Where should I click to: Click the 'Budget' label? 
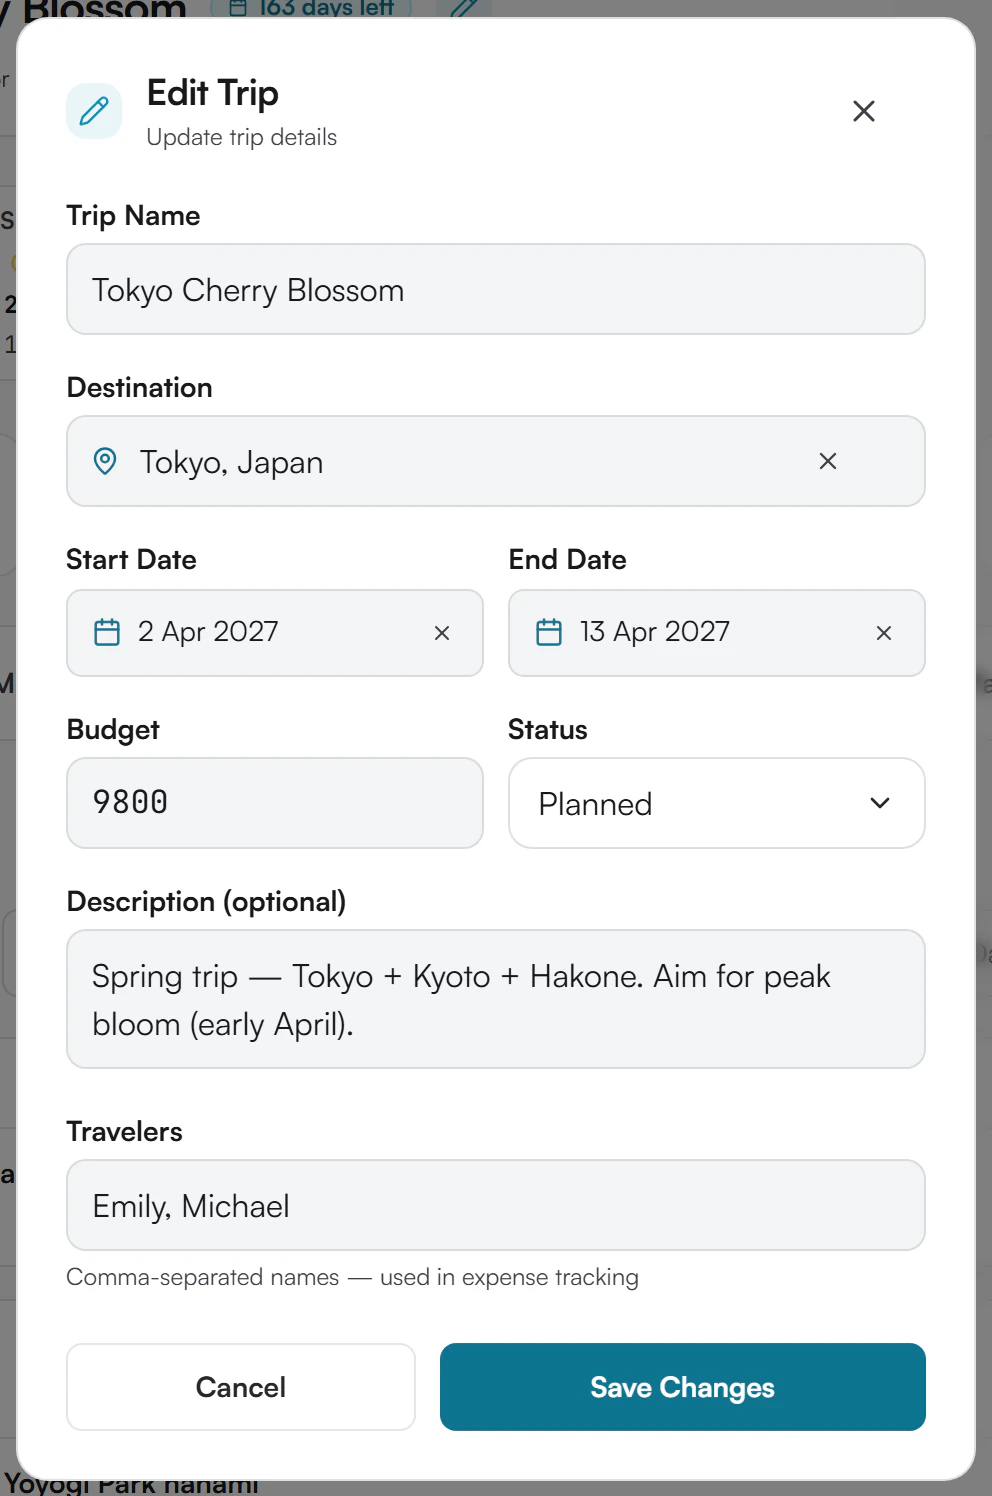(113, 730)
